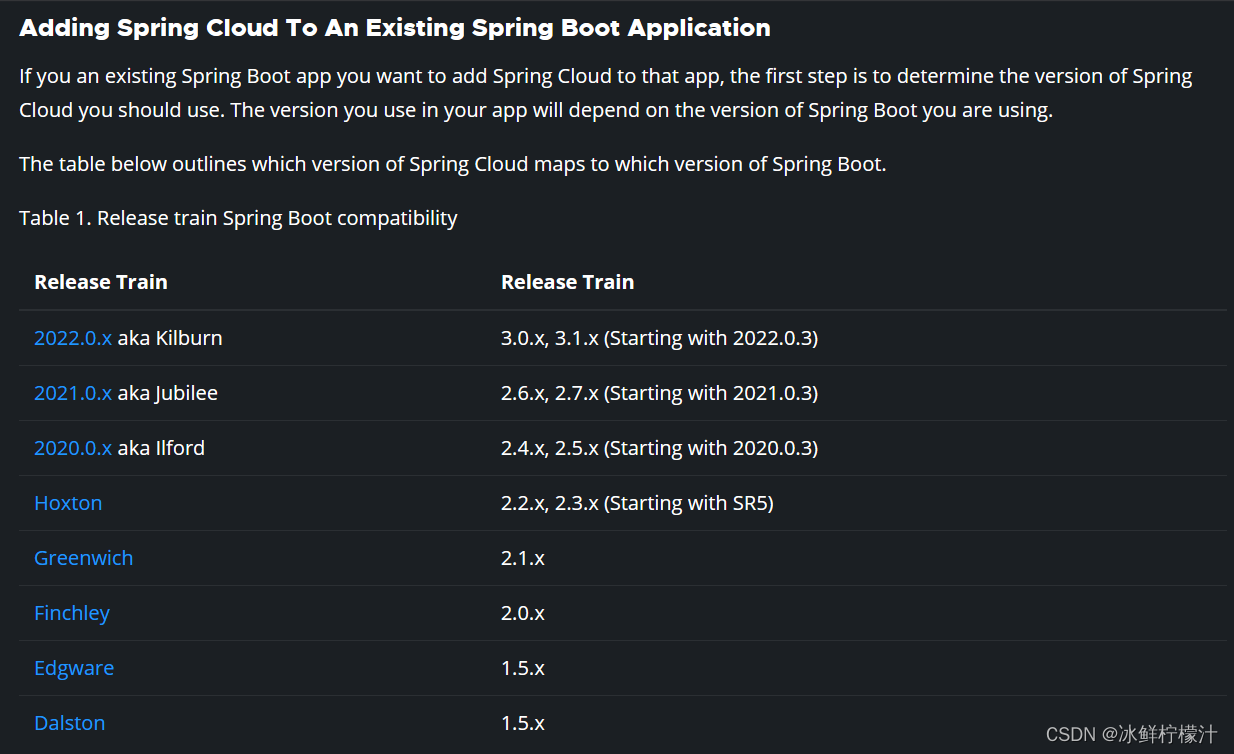Image resolution: width=1234 pixels, height=754 pixels.
Task: Open the 2022.0.x release train link
Action: pos(73,338)
